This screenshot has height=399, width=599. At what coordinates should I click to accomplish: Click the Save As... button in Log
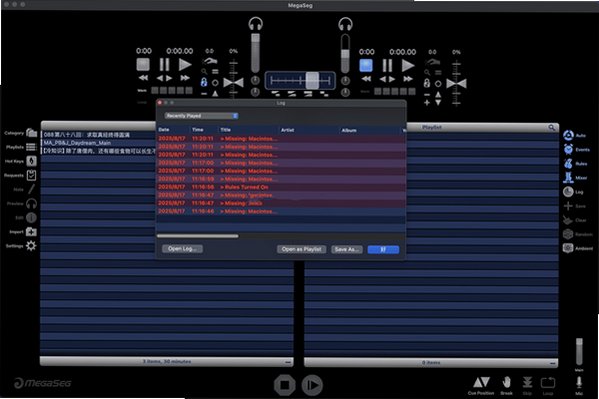coord(347,250)
